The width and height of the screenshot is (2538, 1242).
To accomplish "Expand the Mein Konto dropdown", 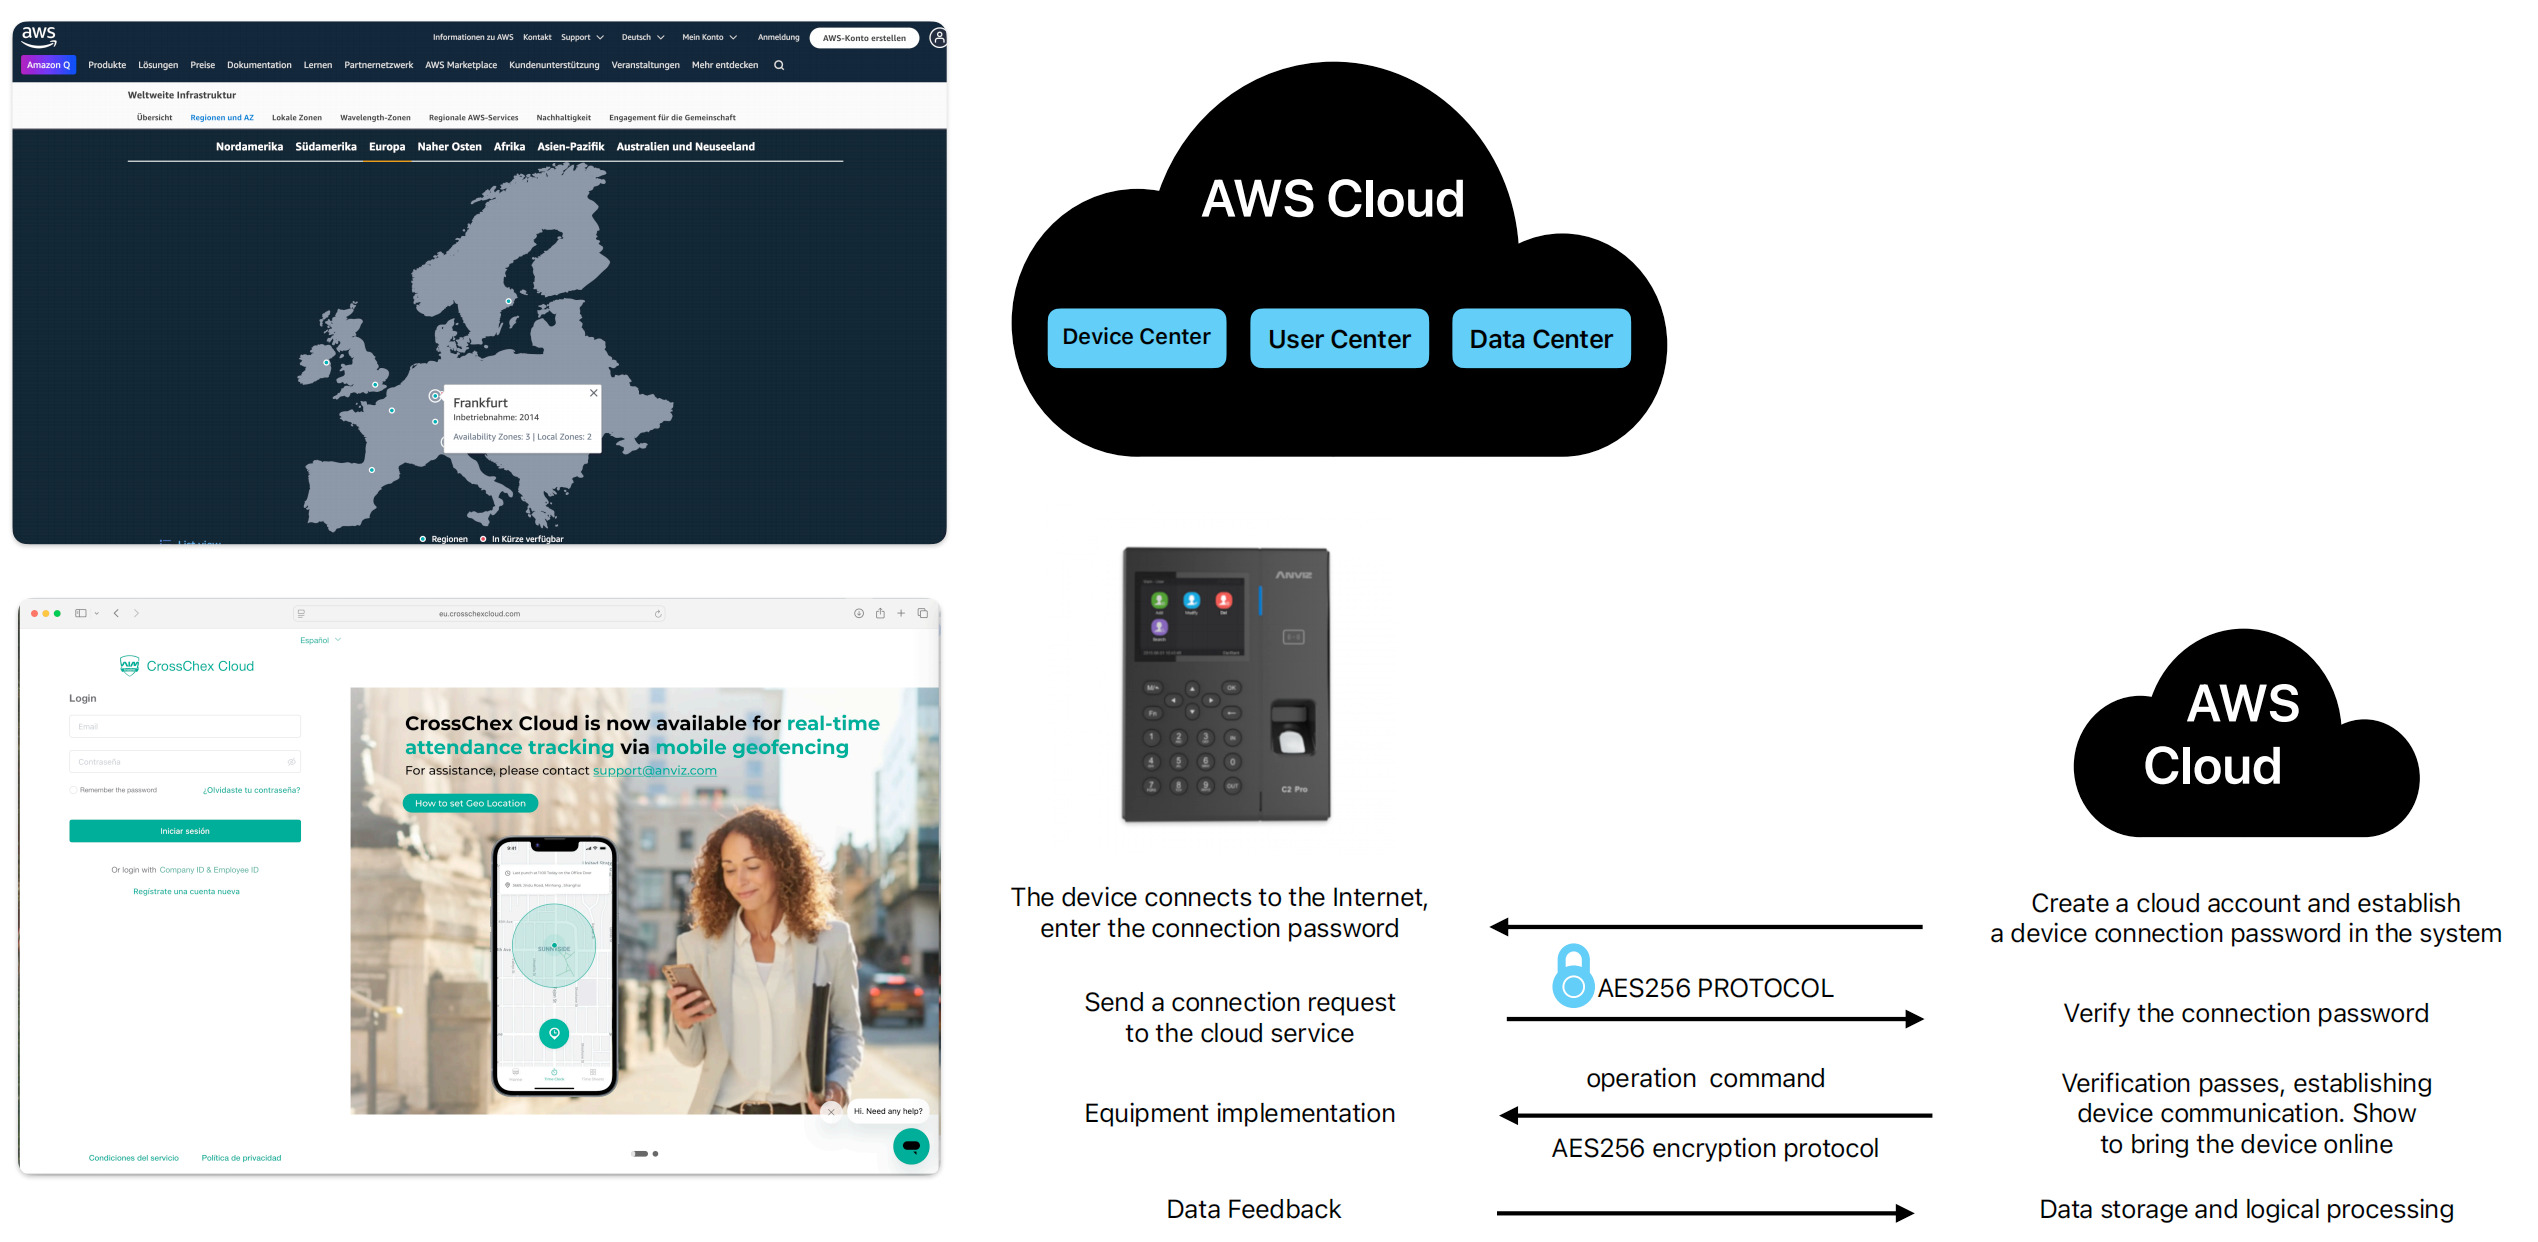I will pyautogui.click(x=709, y=38).
